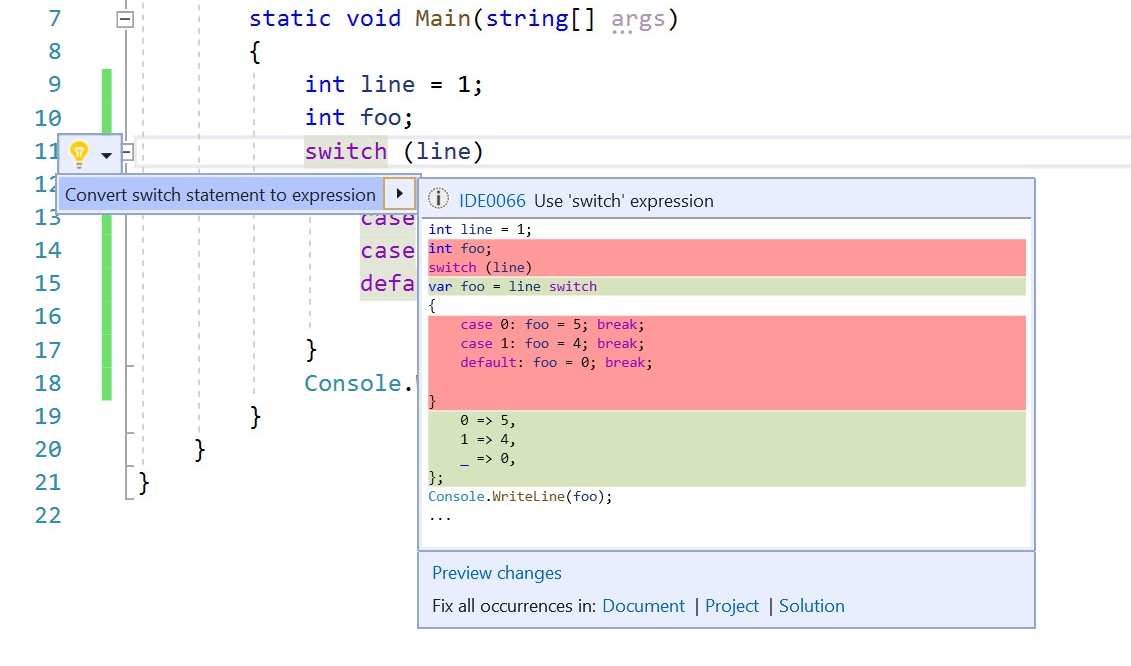Select 'Convert switch statement to expression'

220,194
